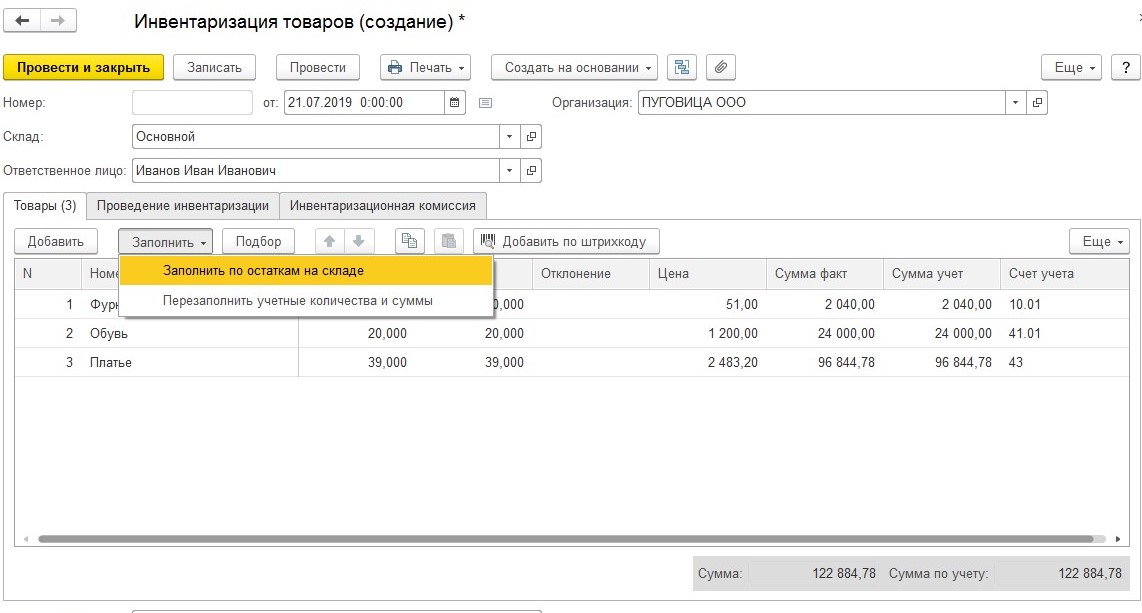Click the Добавить по штрихкоду button
The image size is (1142, 613).
coord(566,241)
